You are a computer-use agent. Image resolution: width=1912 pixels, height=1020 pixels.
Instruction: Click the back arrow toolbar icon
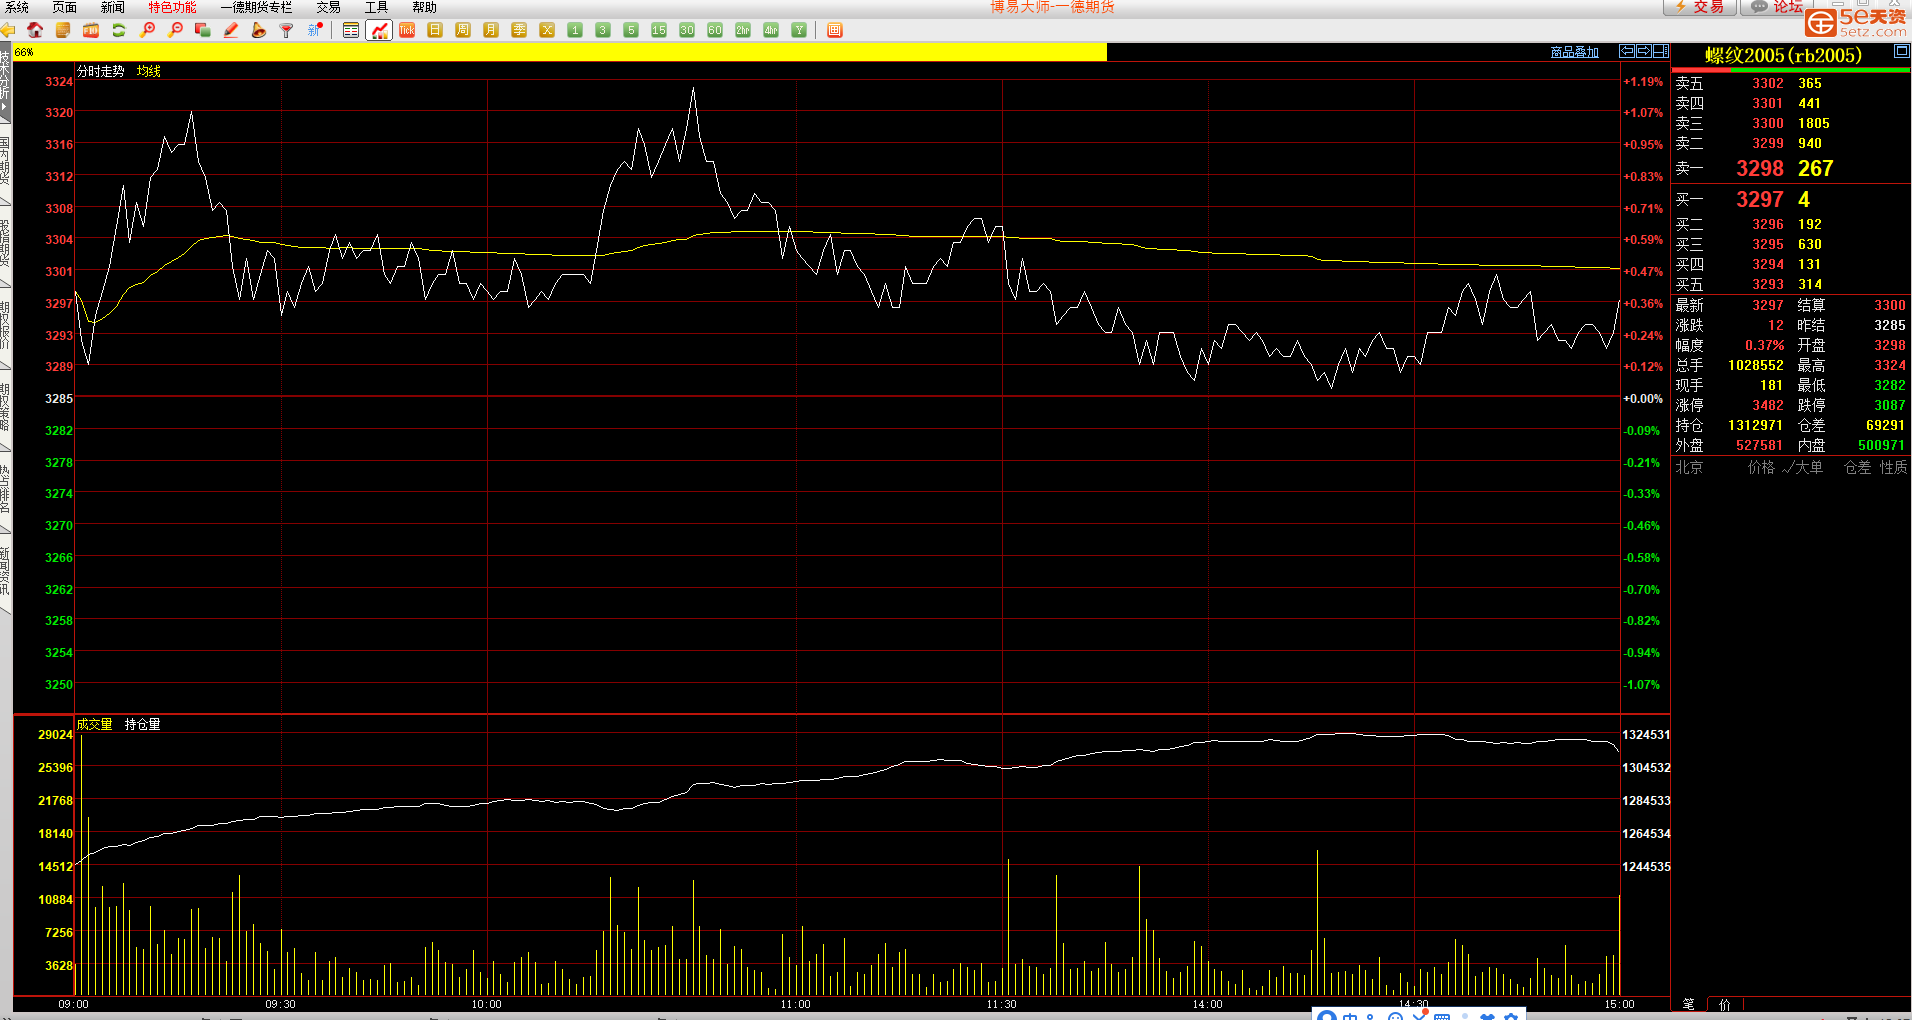(8, 30)
